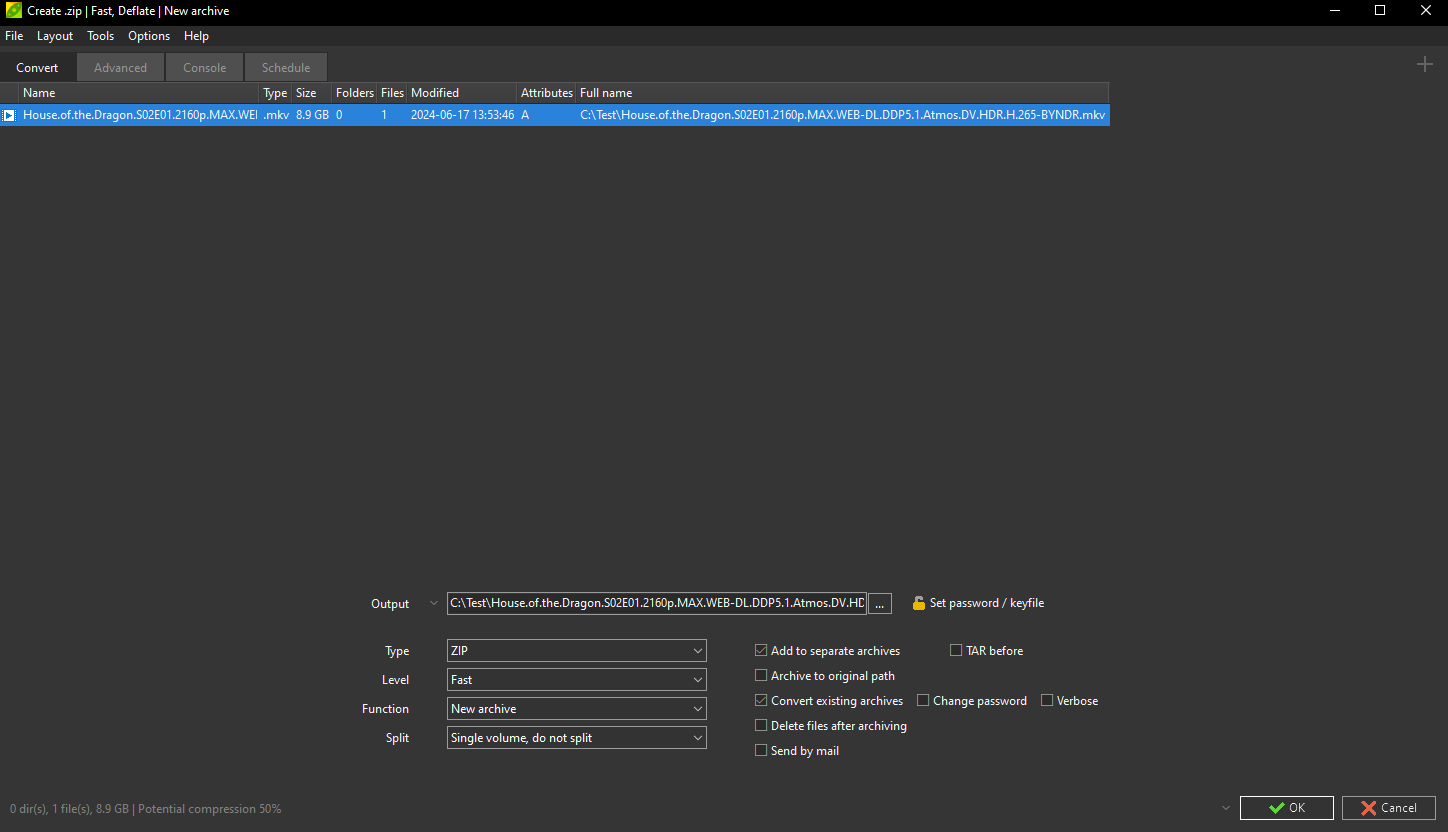The height and width of the screenshot is (832, 1448).
Task: Toggle Convert existing archives checkbox
Action: pos(761,701)
